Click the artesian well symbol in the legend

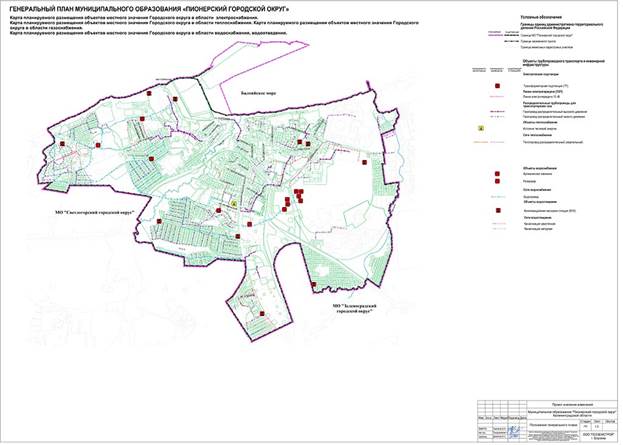coord(497,174)
